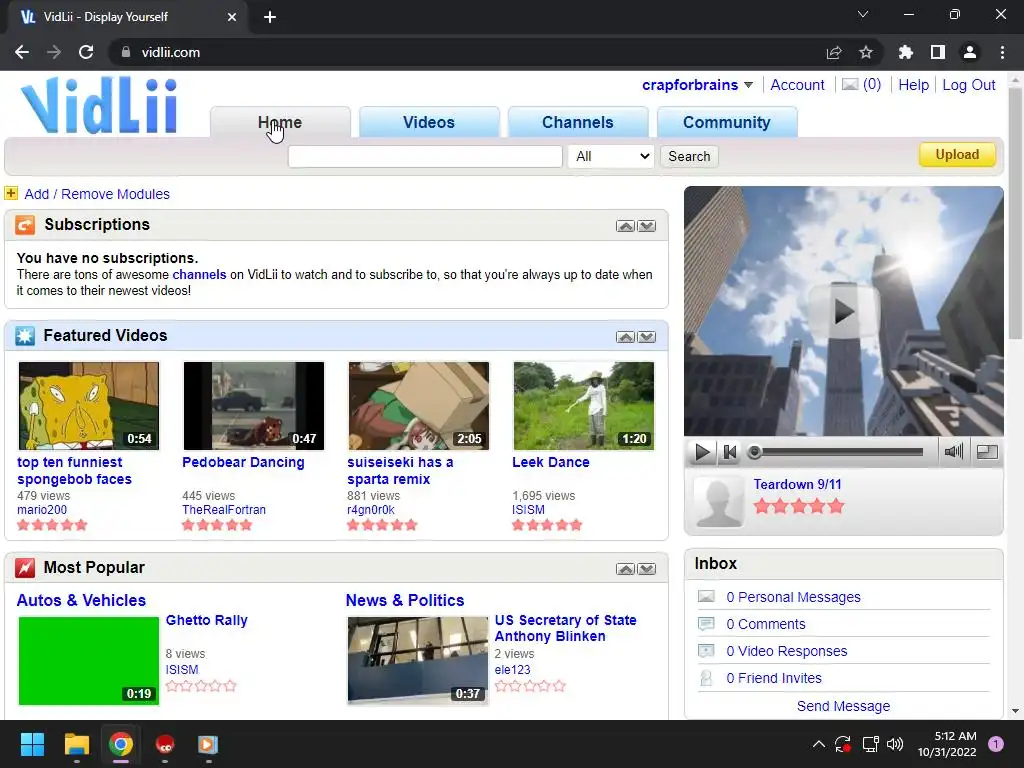Screen dimensions: 1024x768
Task: Move Subscriptions module down
Action: pos(647,226)
